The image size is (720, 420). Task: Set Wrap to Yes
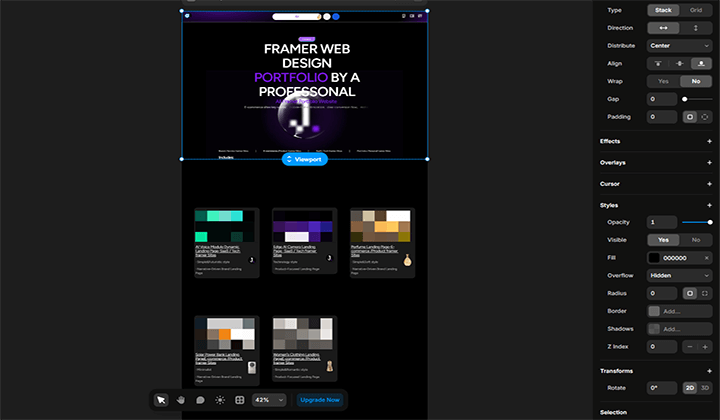663,81
